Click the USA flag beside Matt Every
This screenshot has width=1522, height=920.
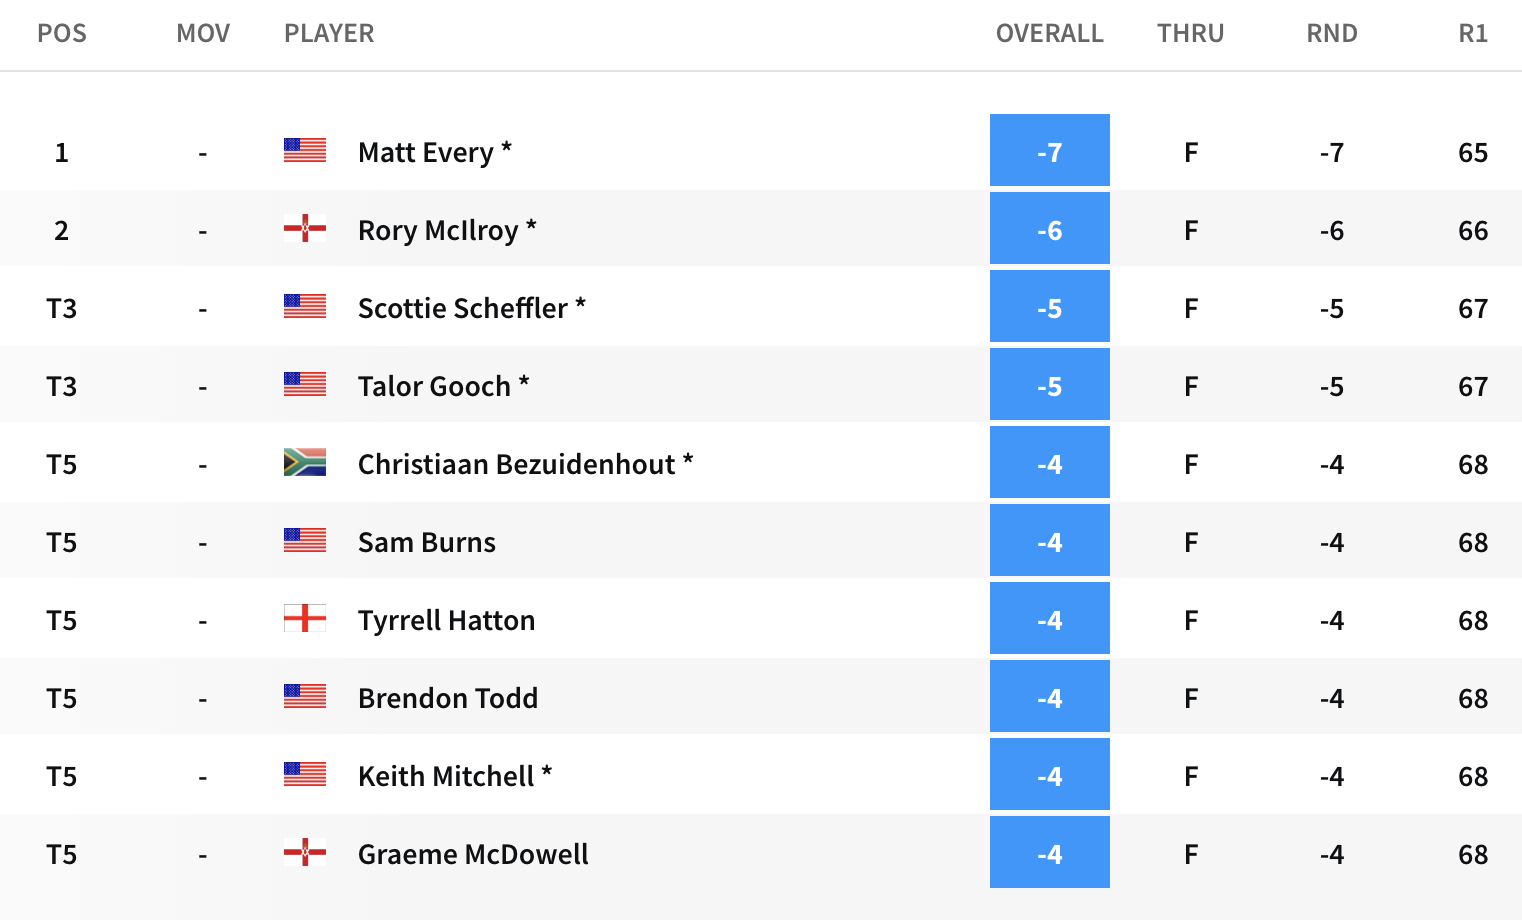point(305,150)
